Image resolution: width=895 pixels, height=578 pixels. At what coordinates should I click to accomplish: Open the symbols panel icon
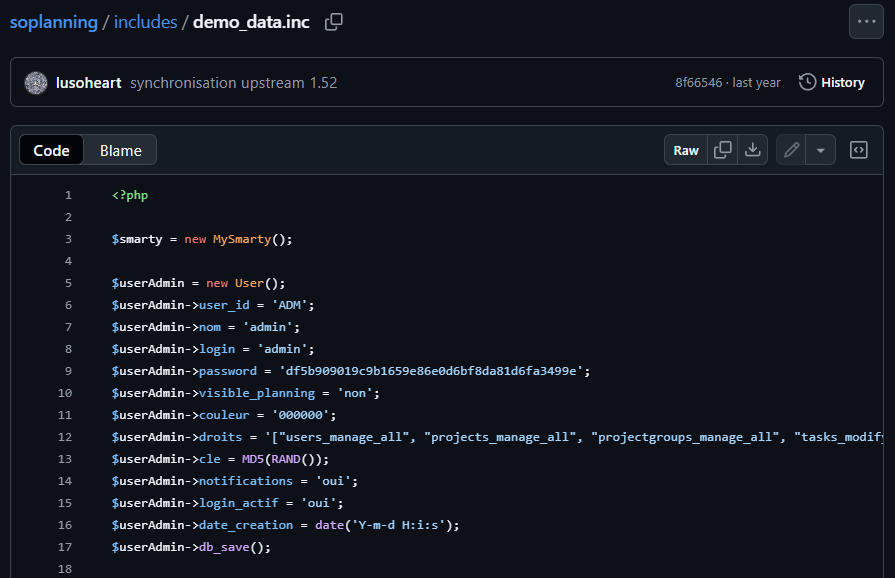(858, 150)
